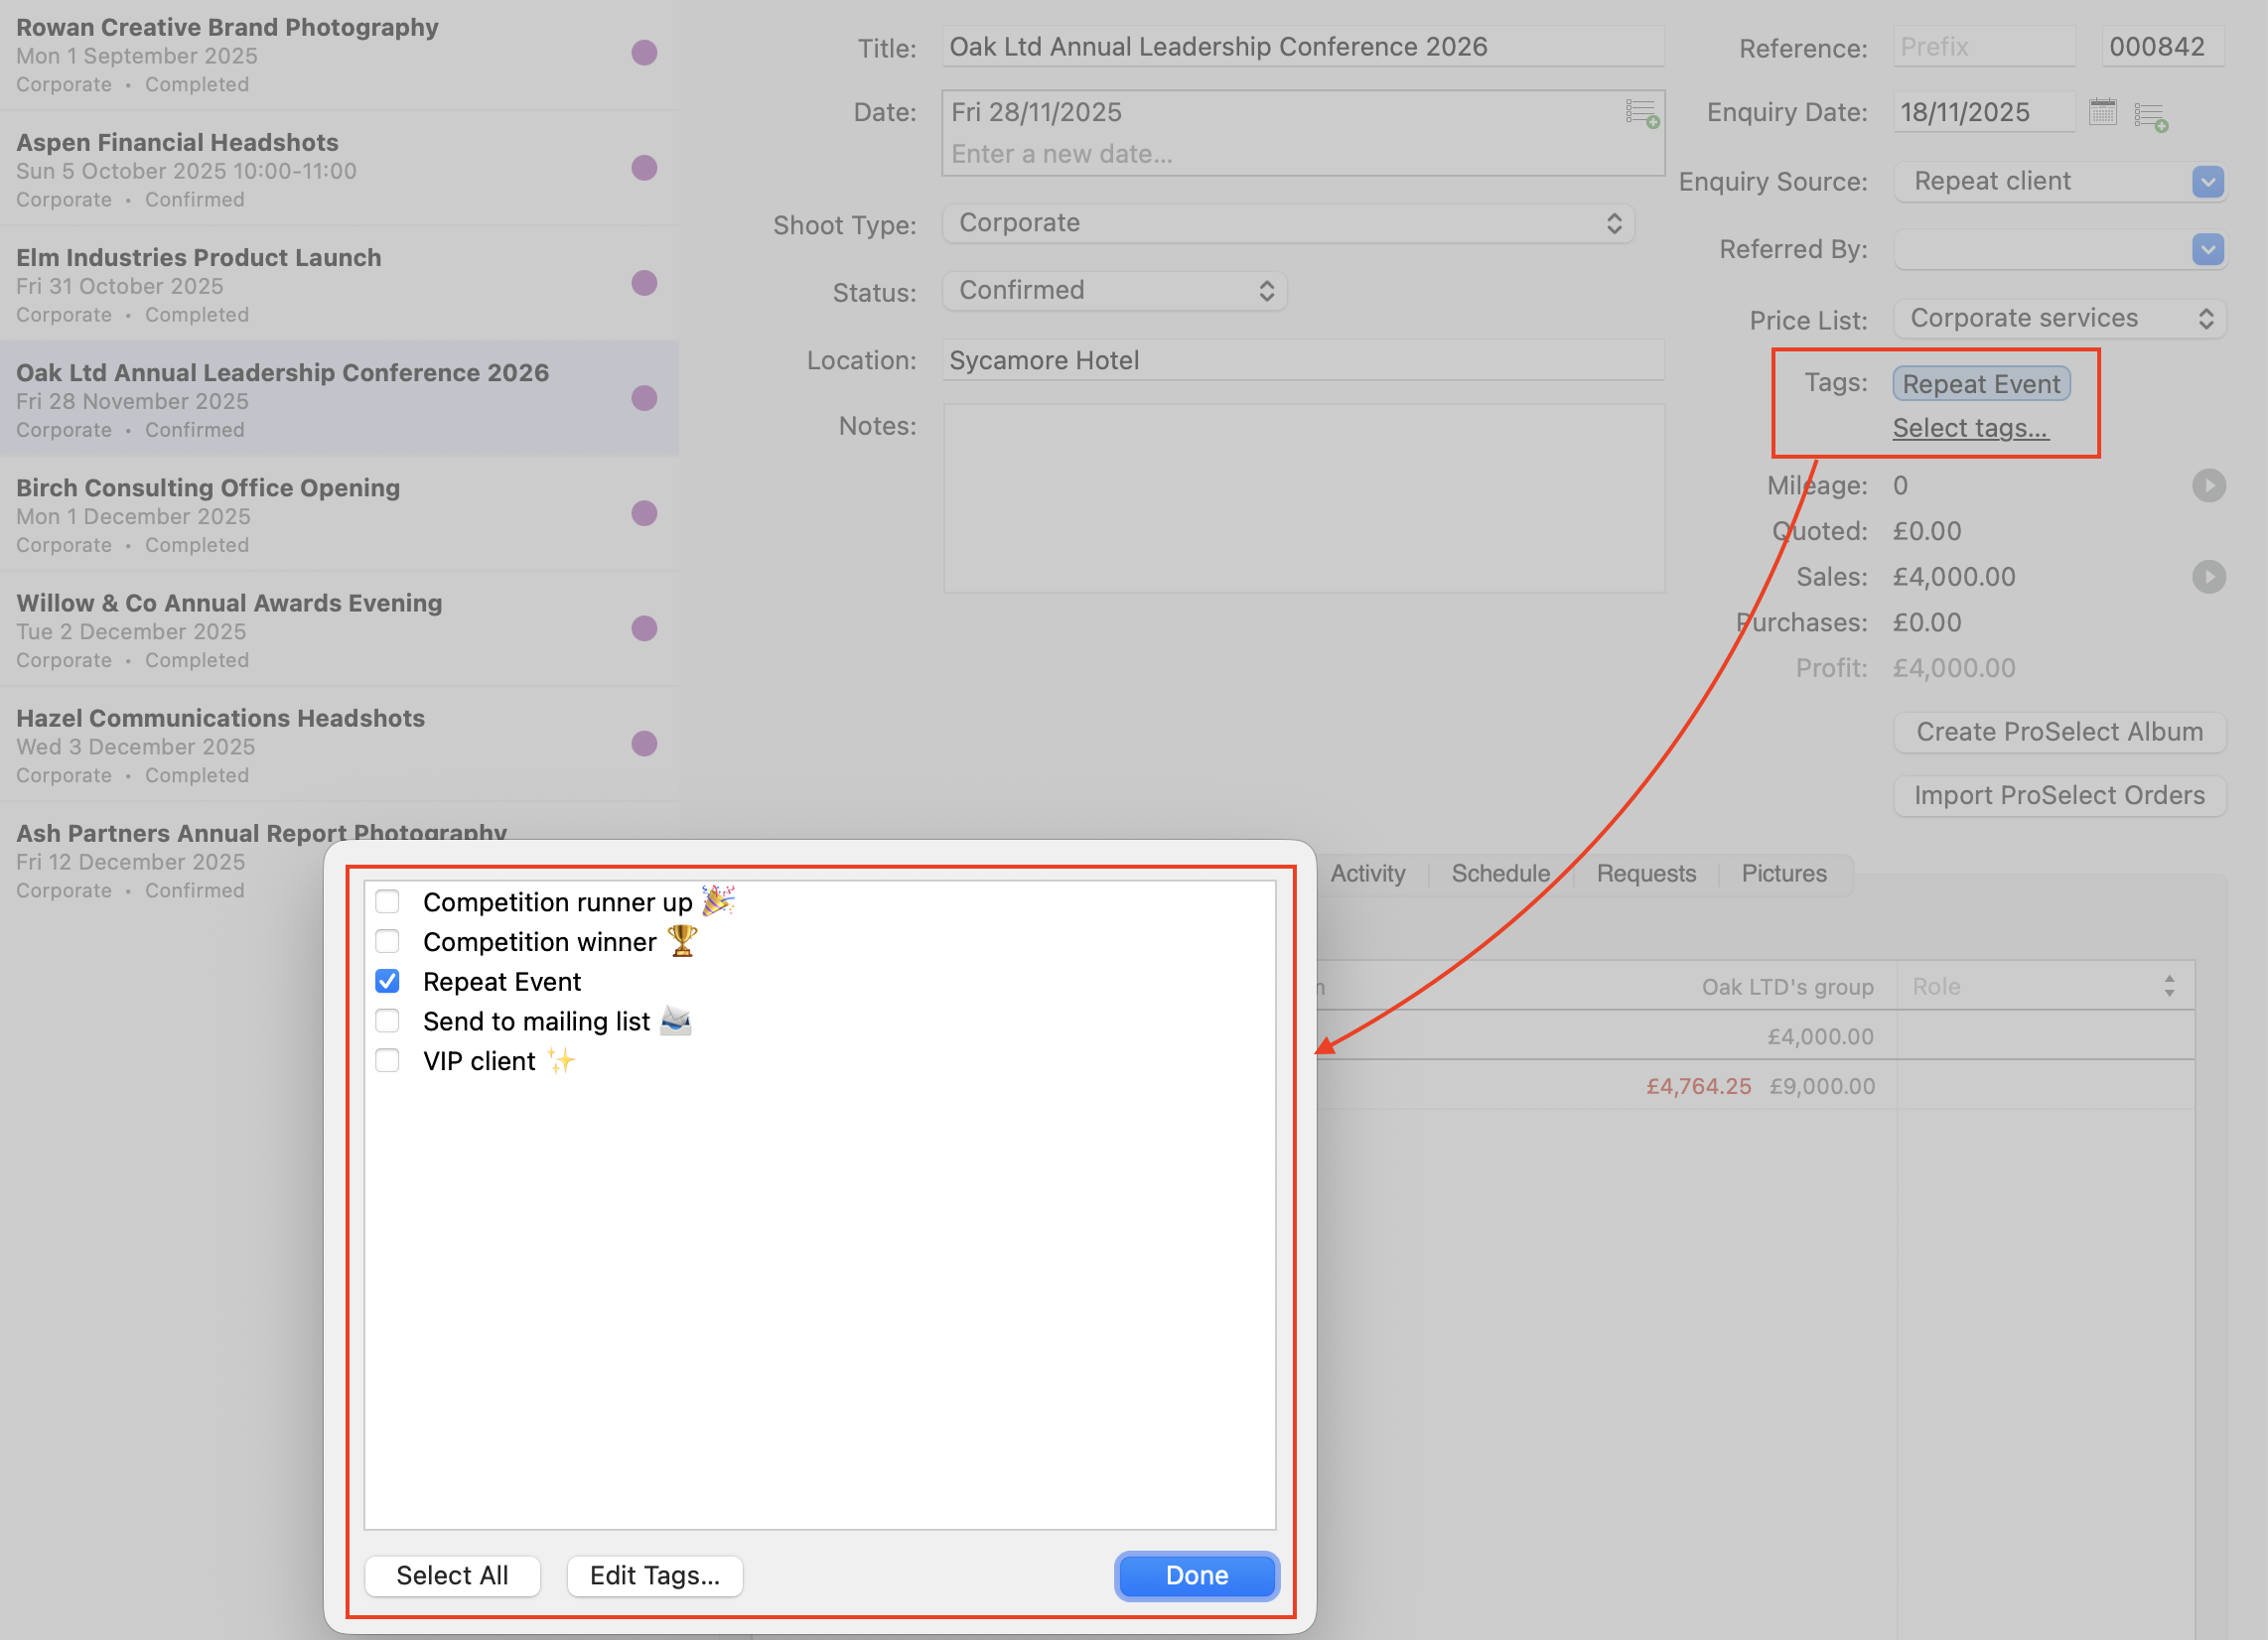Click purple dot on Rowan Creative Brand Photography
Image resolution: width=2268 pixels, height=1640 pixels.
pyautogui.click(x=644, y=53)
